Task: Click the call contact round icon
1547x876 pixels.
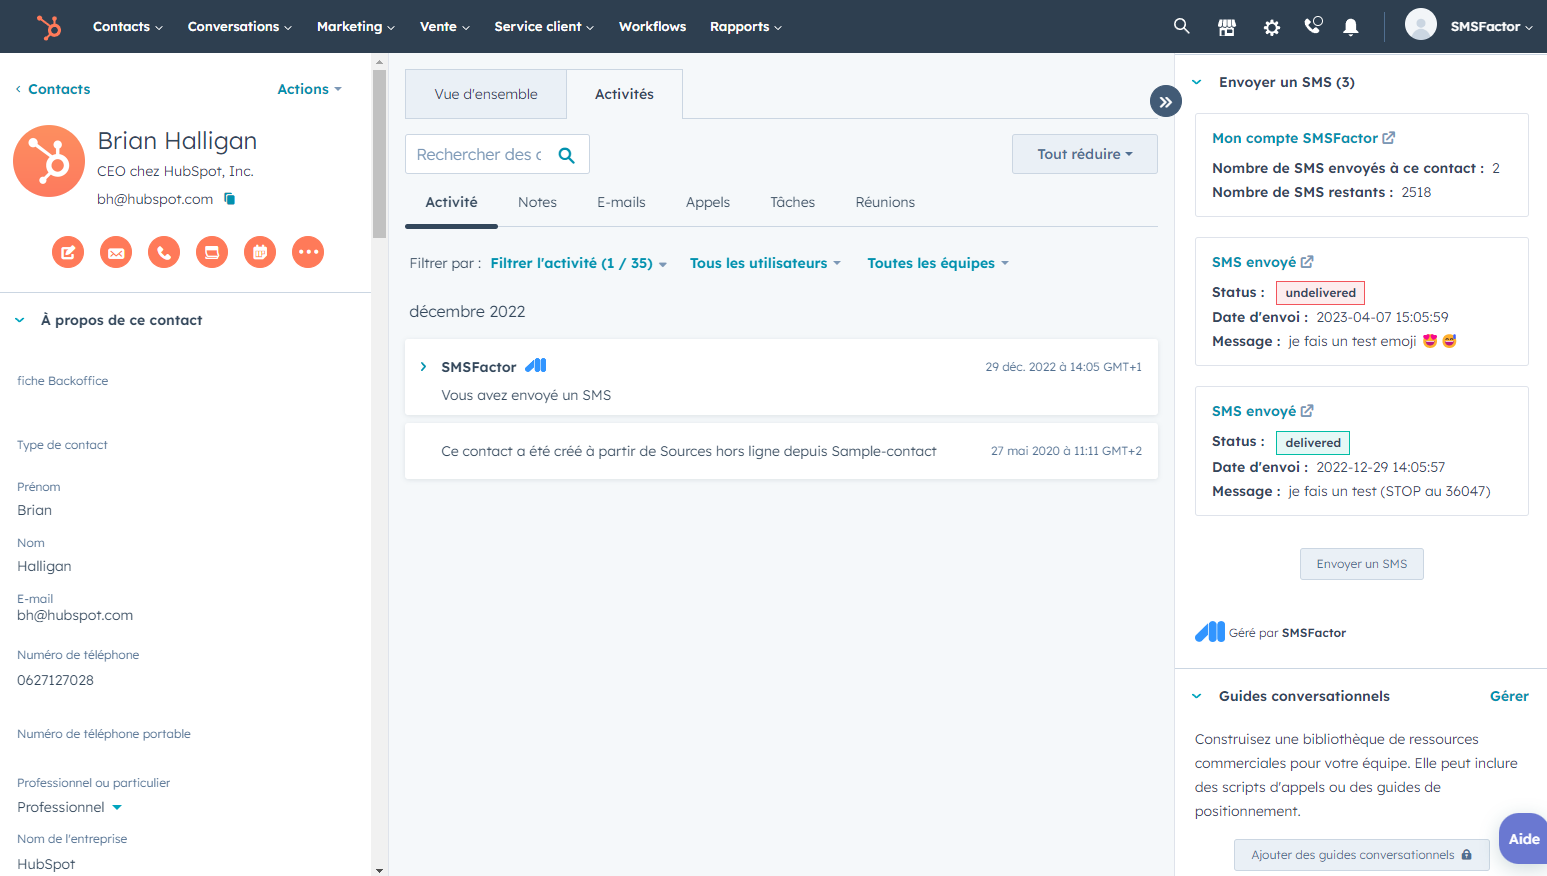Action: click(x=164, y=252)
